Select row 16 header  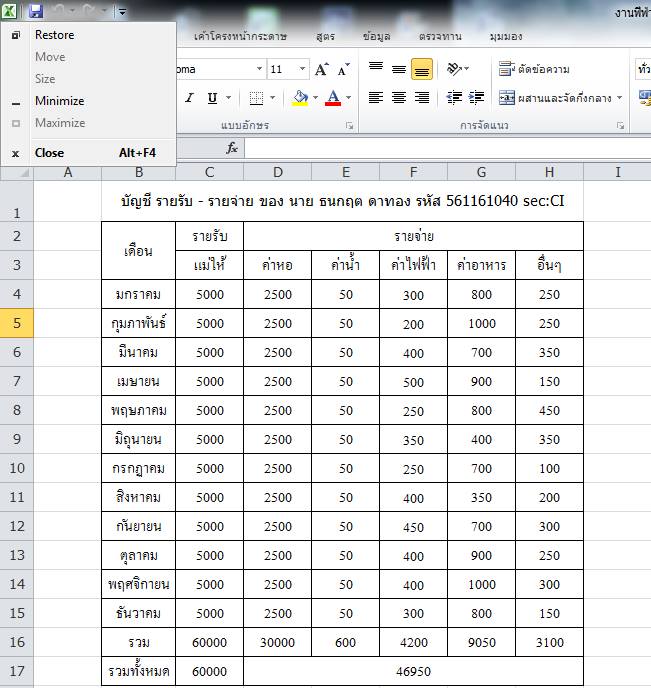click(x=17, y=642)
